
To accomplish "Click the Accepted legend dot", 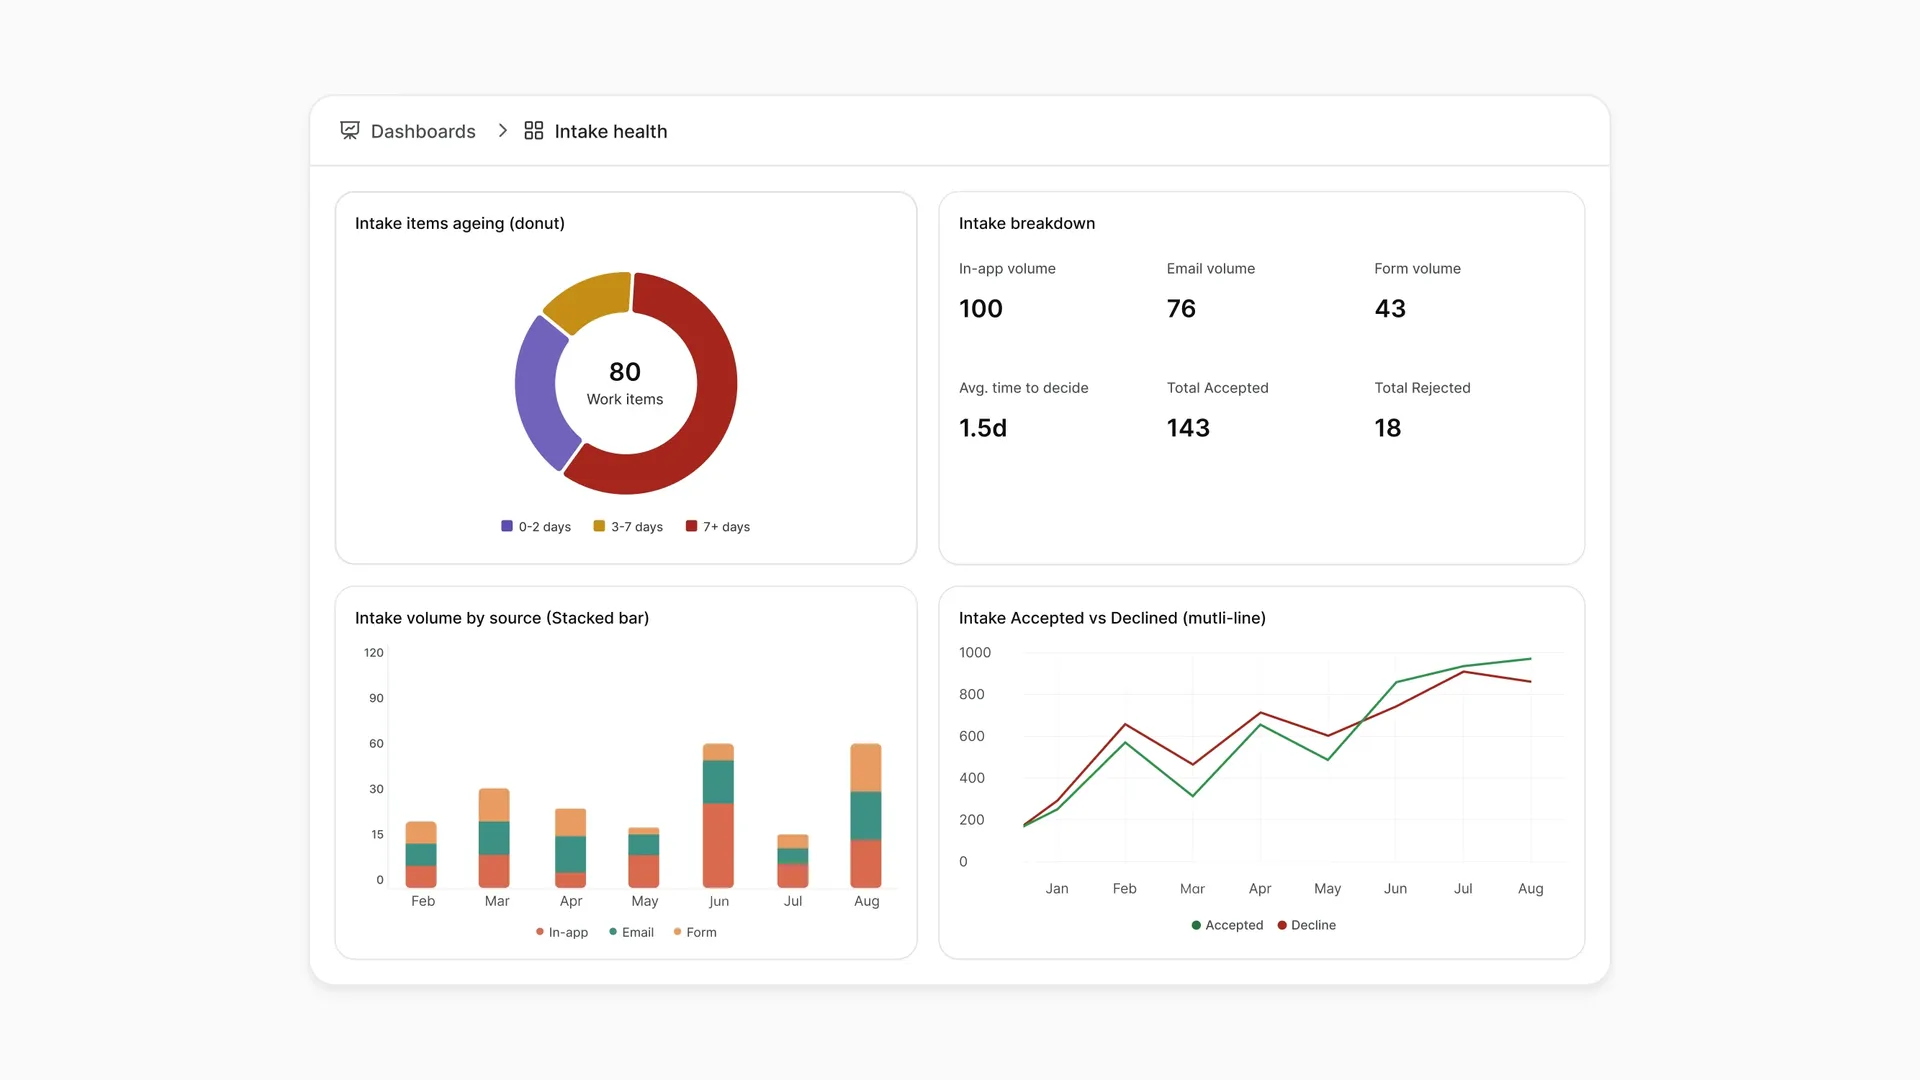I will coord(1196,925).
